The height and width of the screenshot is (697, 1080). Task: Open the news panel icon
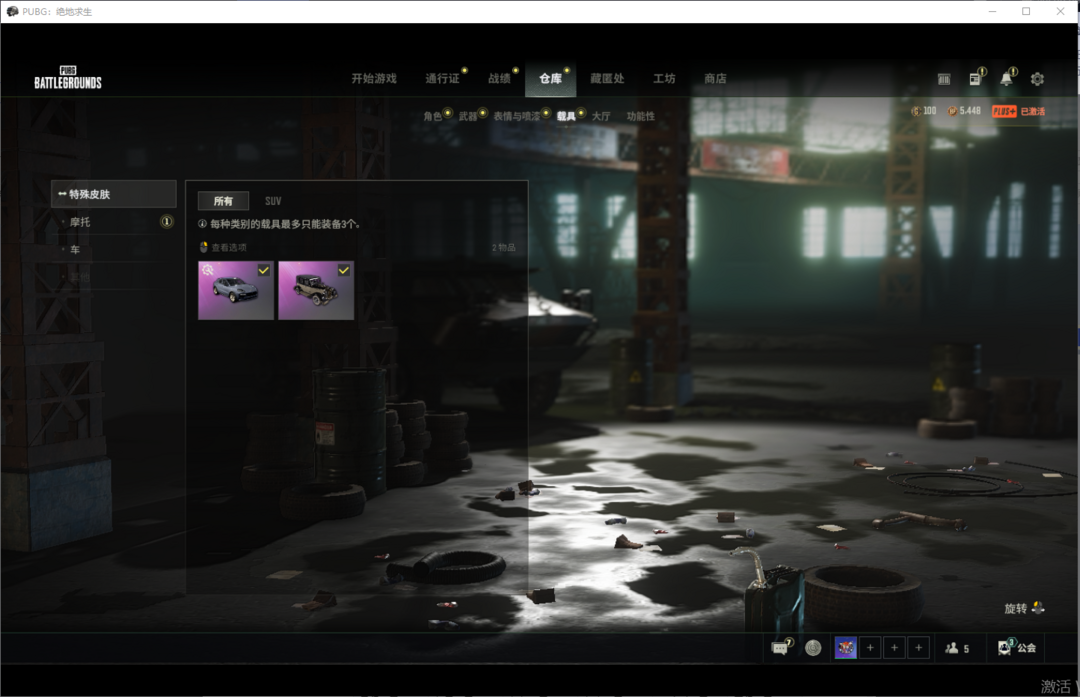coord(975,79)
